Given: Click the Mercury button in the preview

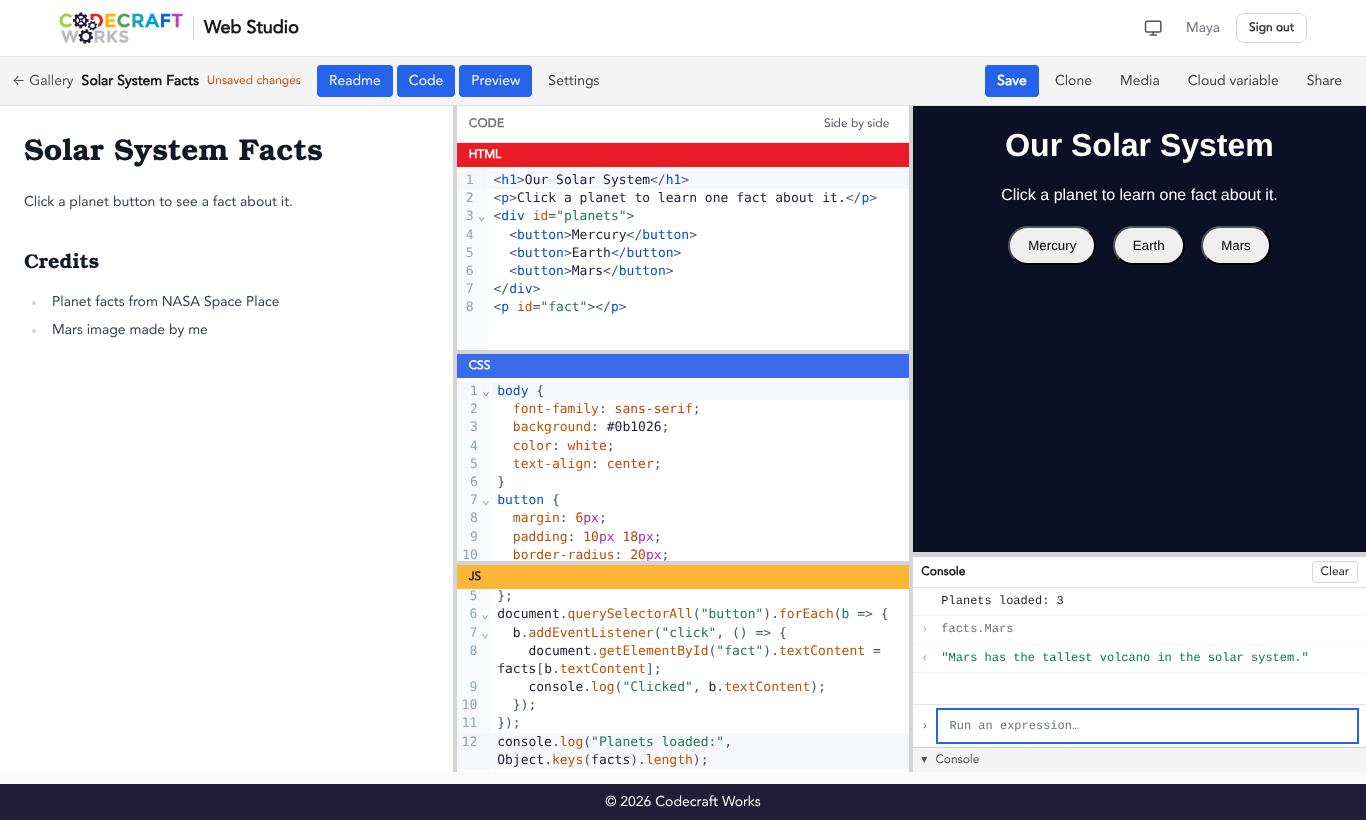Looking at the screenshot, I should tap(1052, 245).
